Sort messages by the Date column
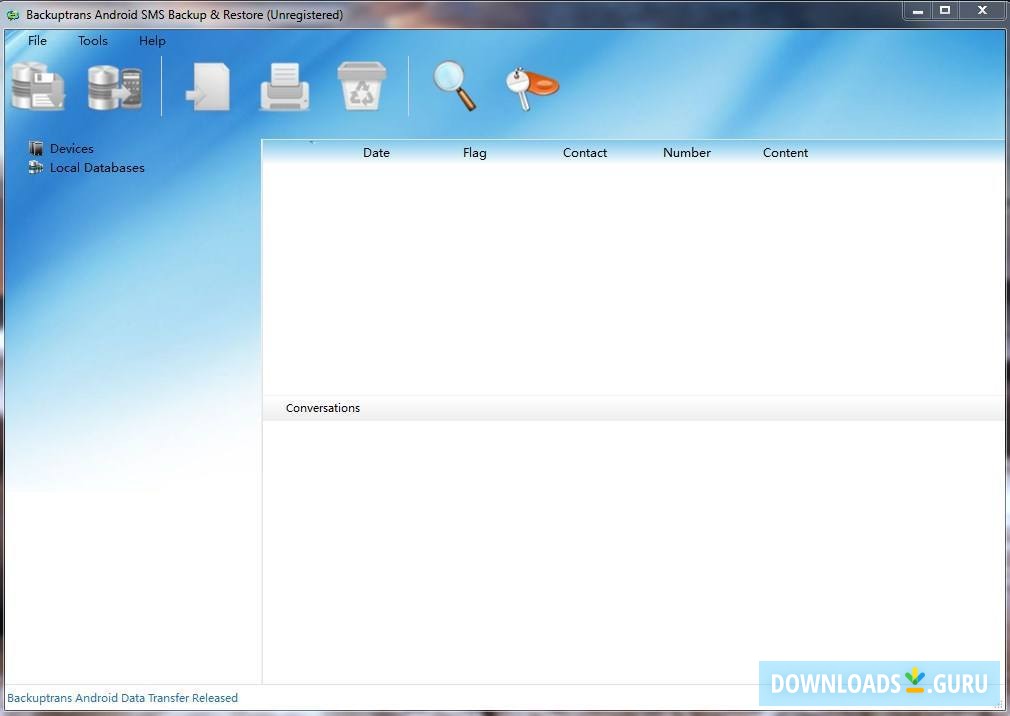Viewport: 1010px width, 716px height. (376, 152)
